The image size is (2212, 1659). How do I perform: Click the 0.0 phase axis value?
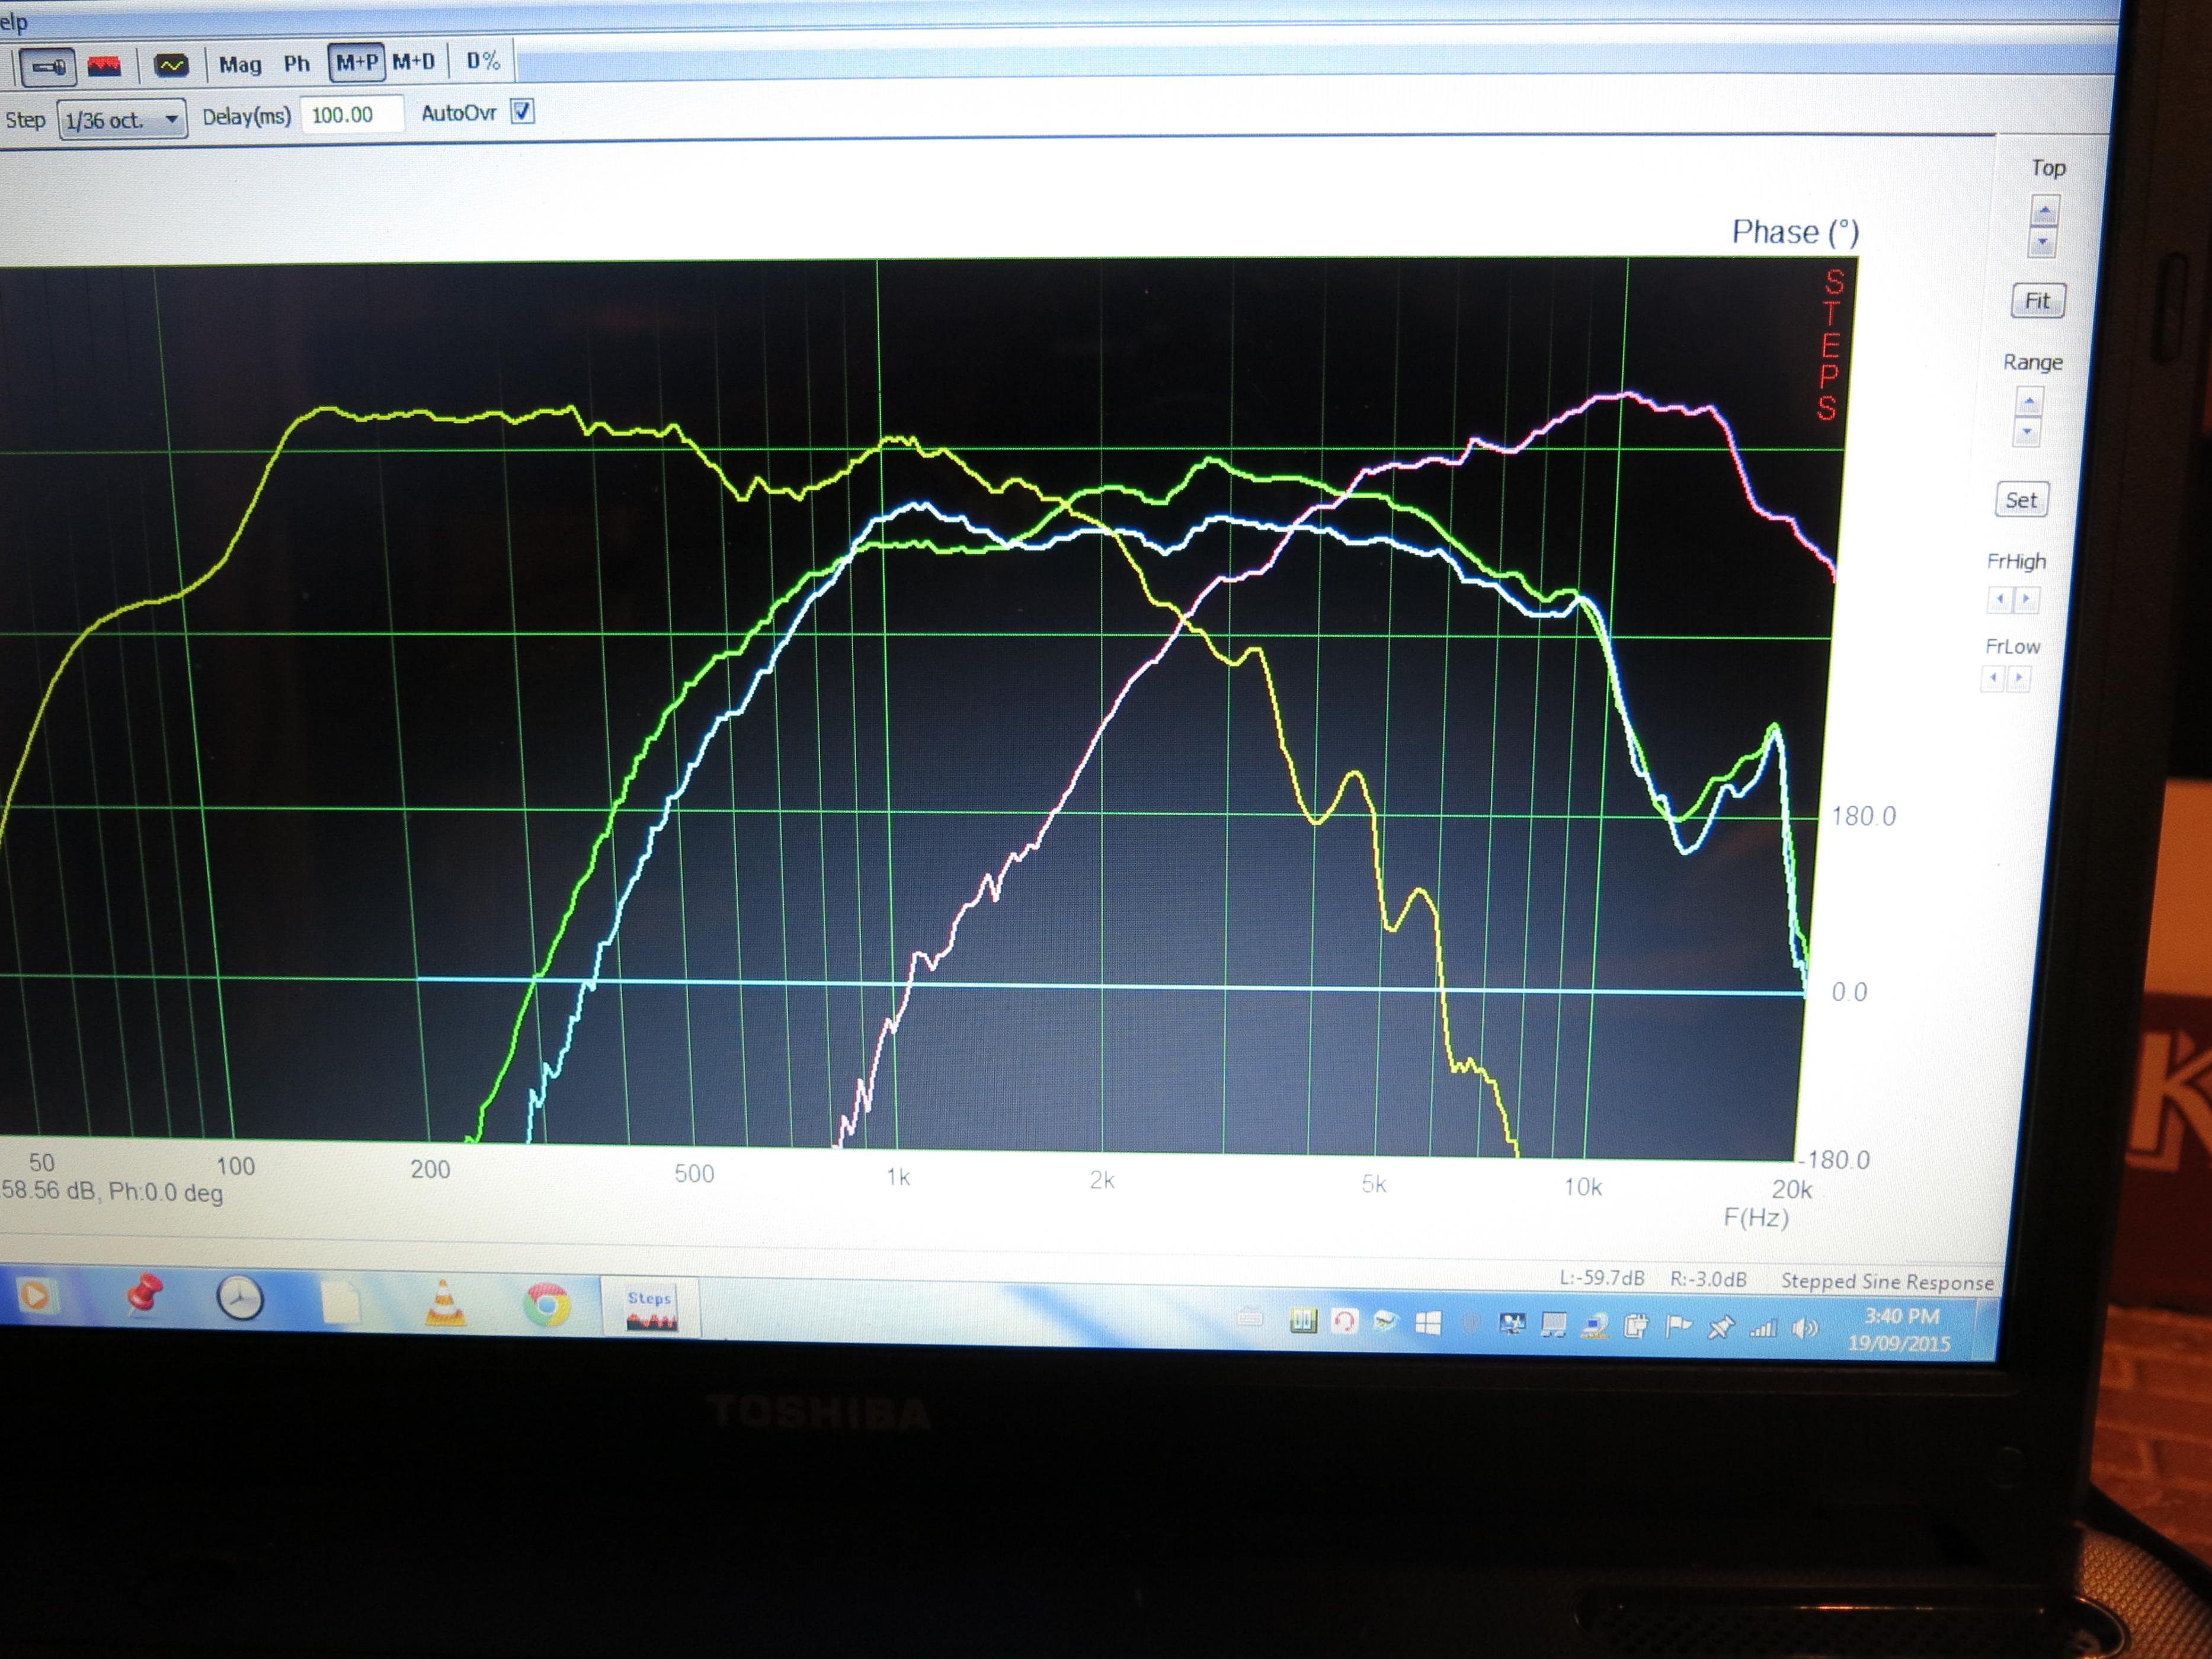[1849, 992]
